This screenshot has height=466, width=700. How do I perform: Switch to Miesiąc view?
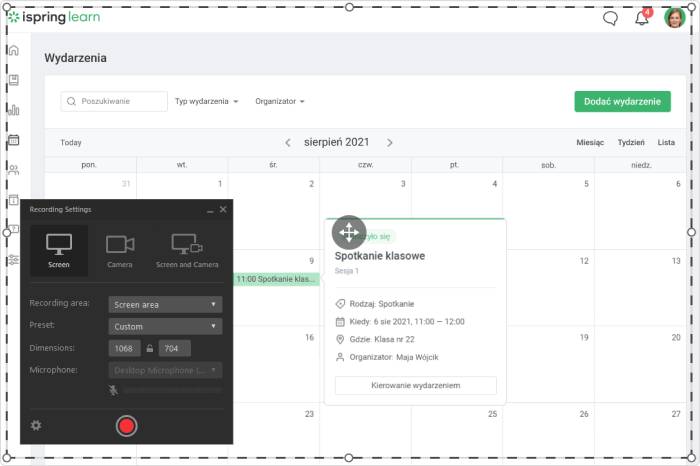click(590, 142)
